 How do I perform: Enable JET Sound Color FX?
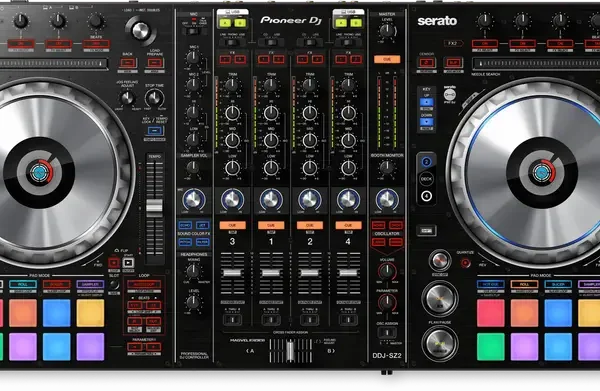pos(202,225)
